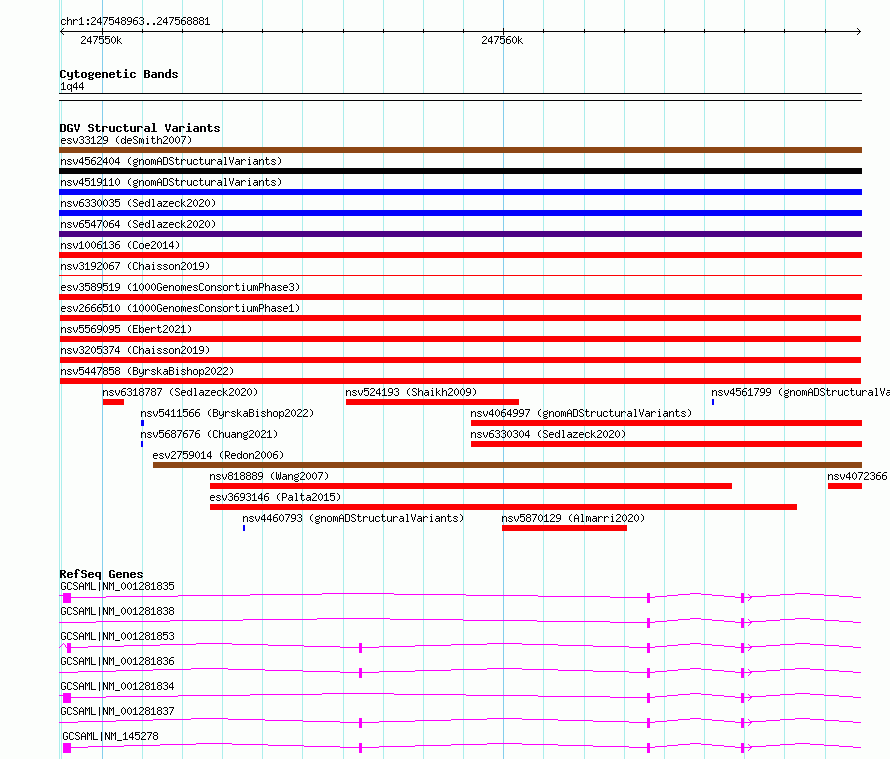
Task: Click the nsv818889 (Wang2007) label
Action: coord(269,476)
